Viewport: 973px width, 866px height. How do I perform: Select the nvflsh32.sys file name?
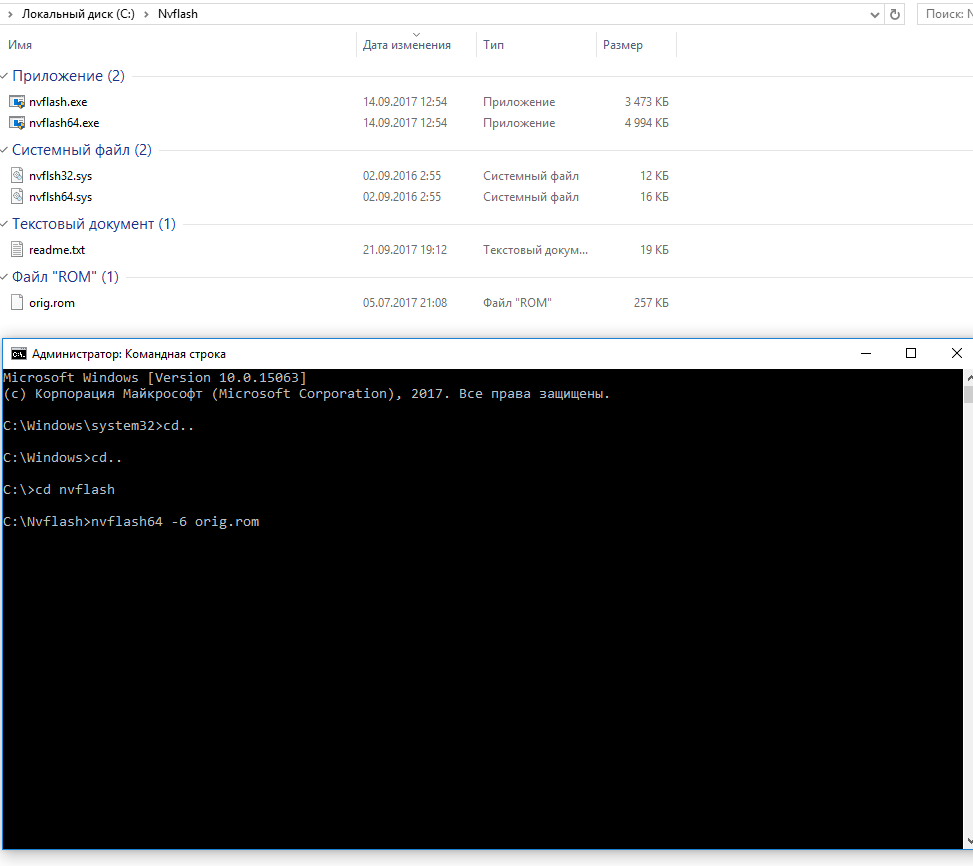[60, 176]
